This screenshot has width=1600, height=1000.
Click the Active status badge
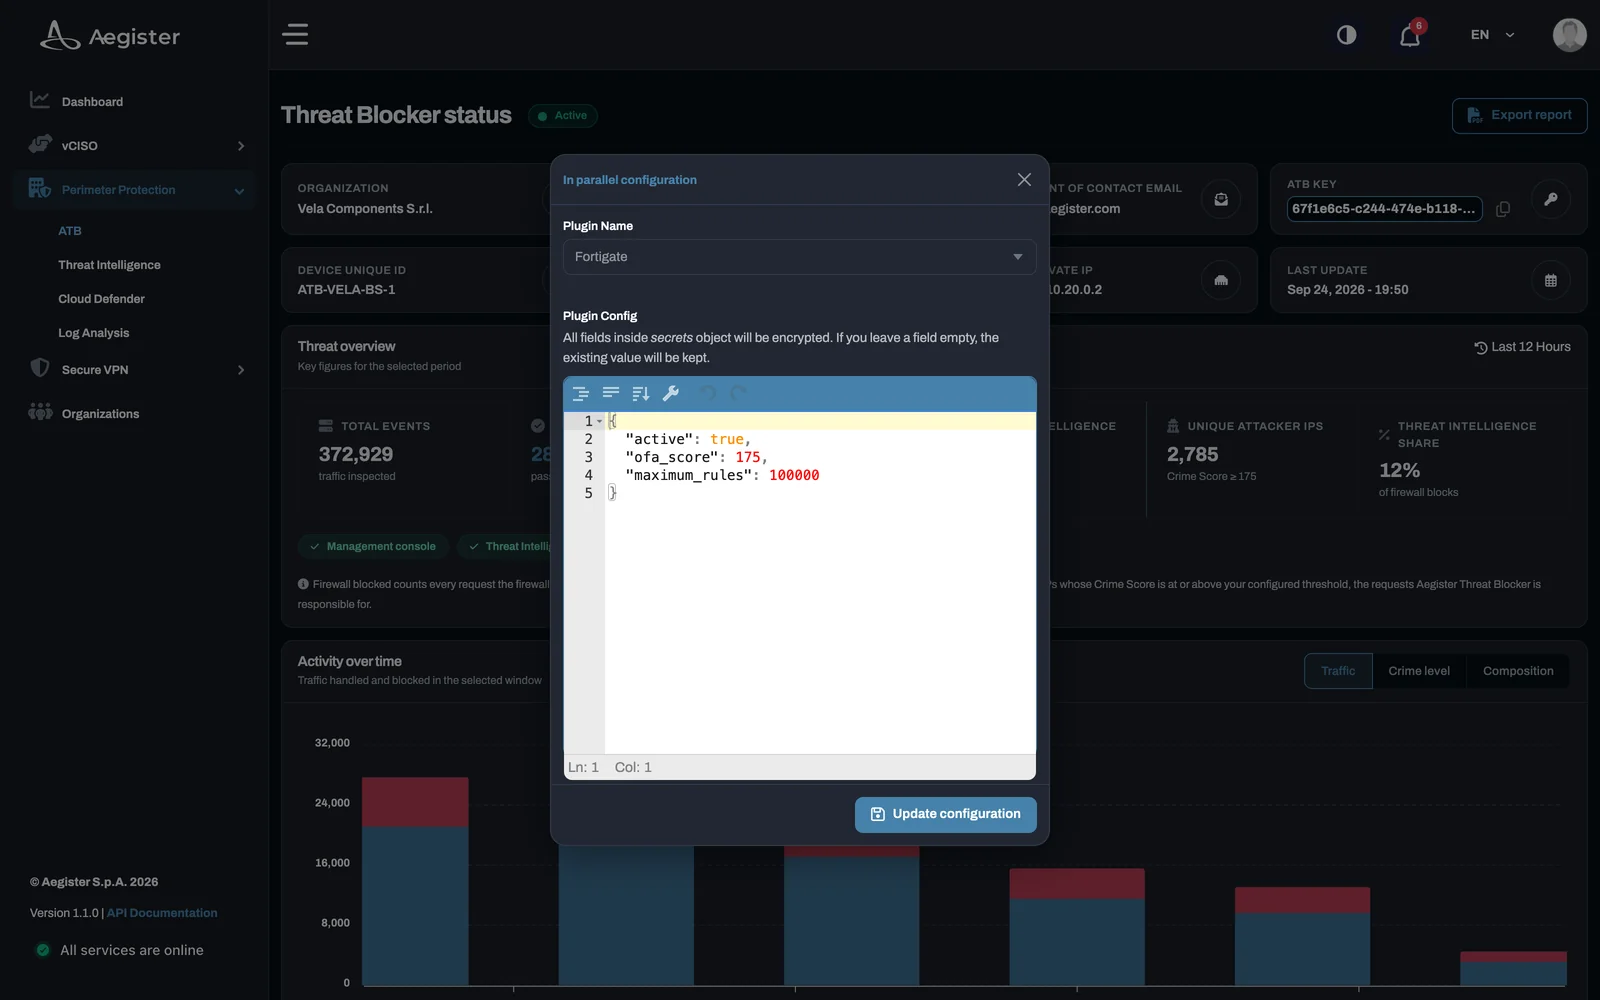pyautogui.click(x=562, y=116)
